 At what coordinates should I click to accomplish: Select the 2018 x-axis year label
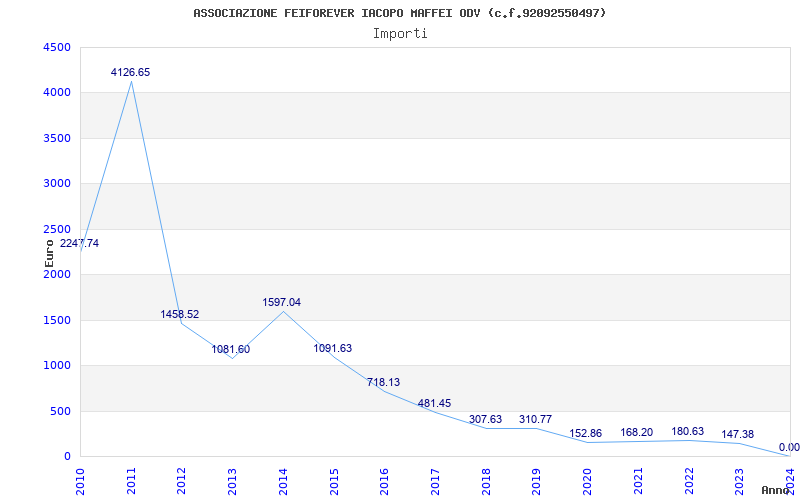pyautogui.click(x=486, y=481)
